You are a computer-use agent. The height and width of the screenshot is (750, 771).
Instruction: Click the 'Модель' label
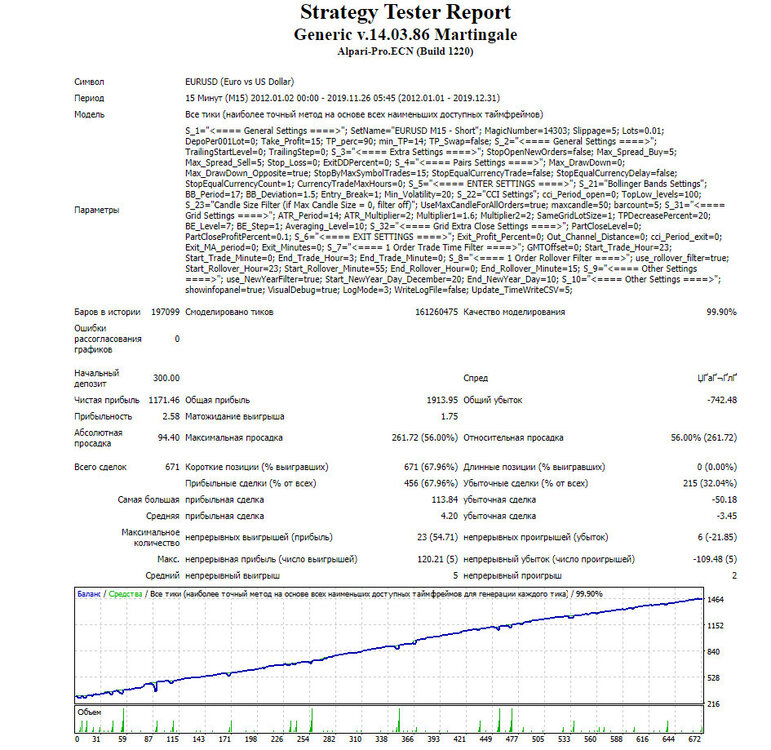(89, 114)
